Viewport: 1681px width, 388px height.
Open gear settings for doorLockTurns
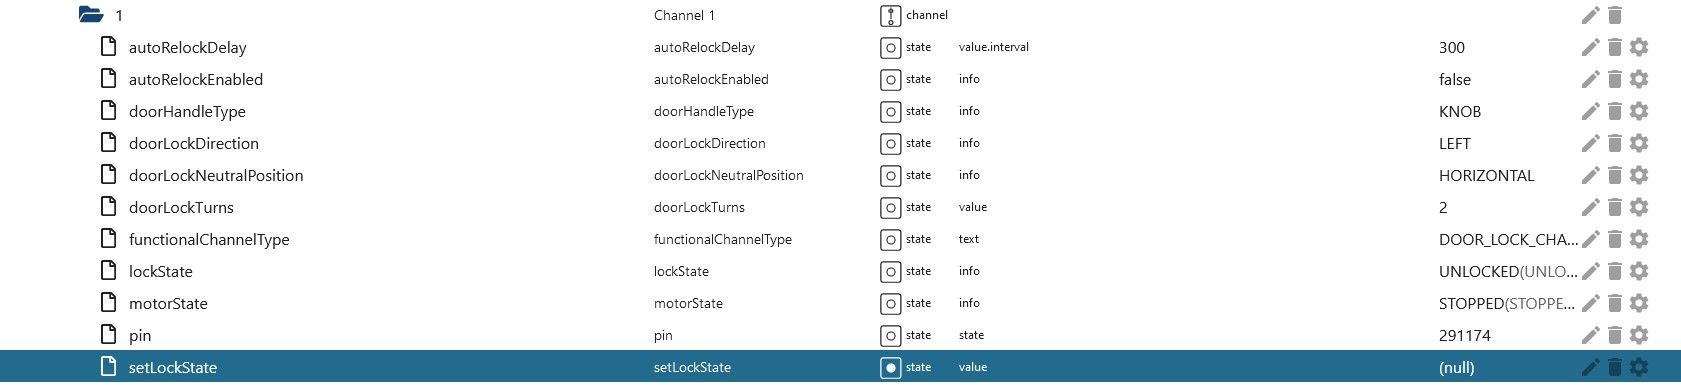(x=1638, y=207)
